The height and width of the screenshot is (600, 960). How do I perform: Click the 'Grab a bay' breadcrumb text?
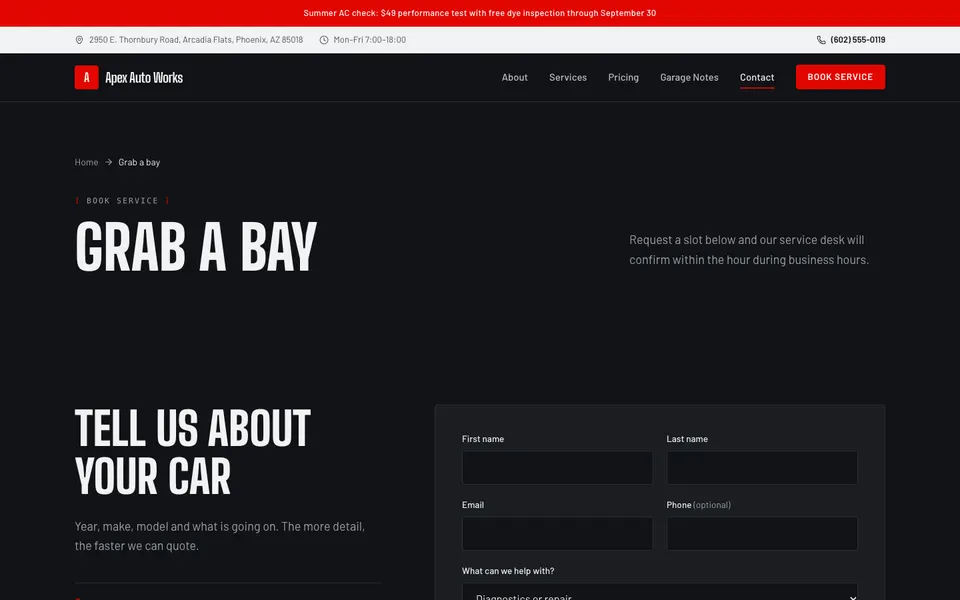139,162
